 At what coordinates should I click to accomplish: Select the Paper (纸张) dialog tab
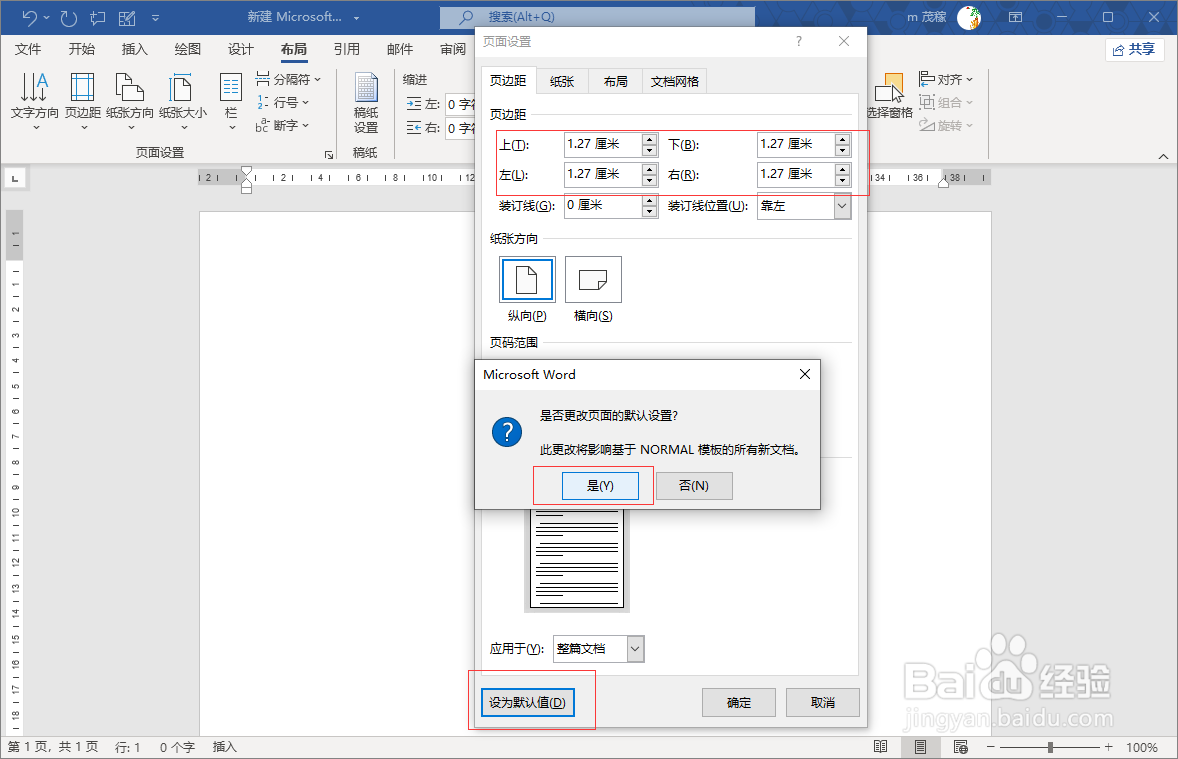coord(562,81)
